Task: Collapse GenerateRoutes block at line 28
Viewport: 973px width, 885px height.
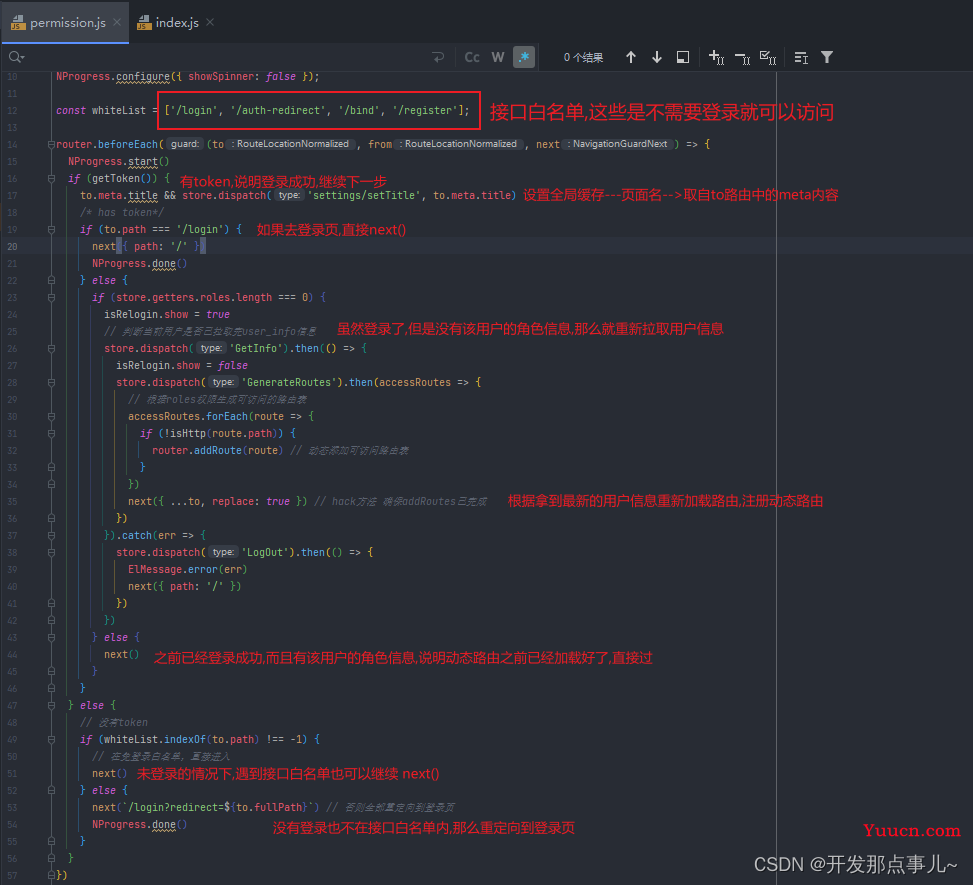Action: (52, 382)
